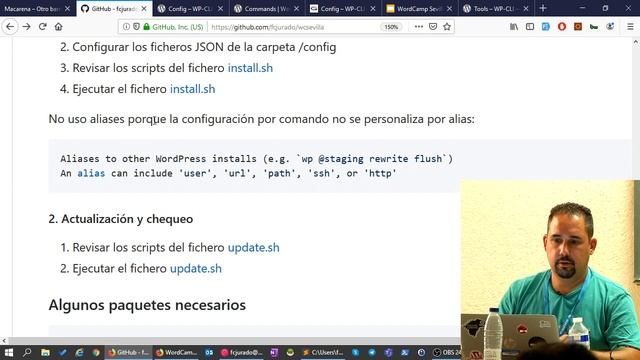Open update.sh link in 'Revisar los scripts'
Screen dimensions: 640x360
click(x=253, y=247)
